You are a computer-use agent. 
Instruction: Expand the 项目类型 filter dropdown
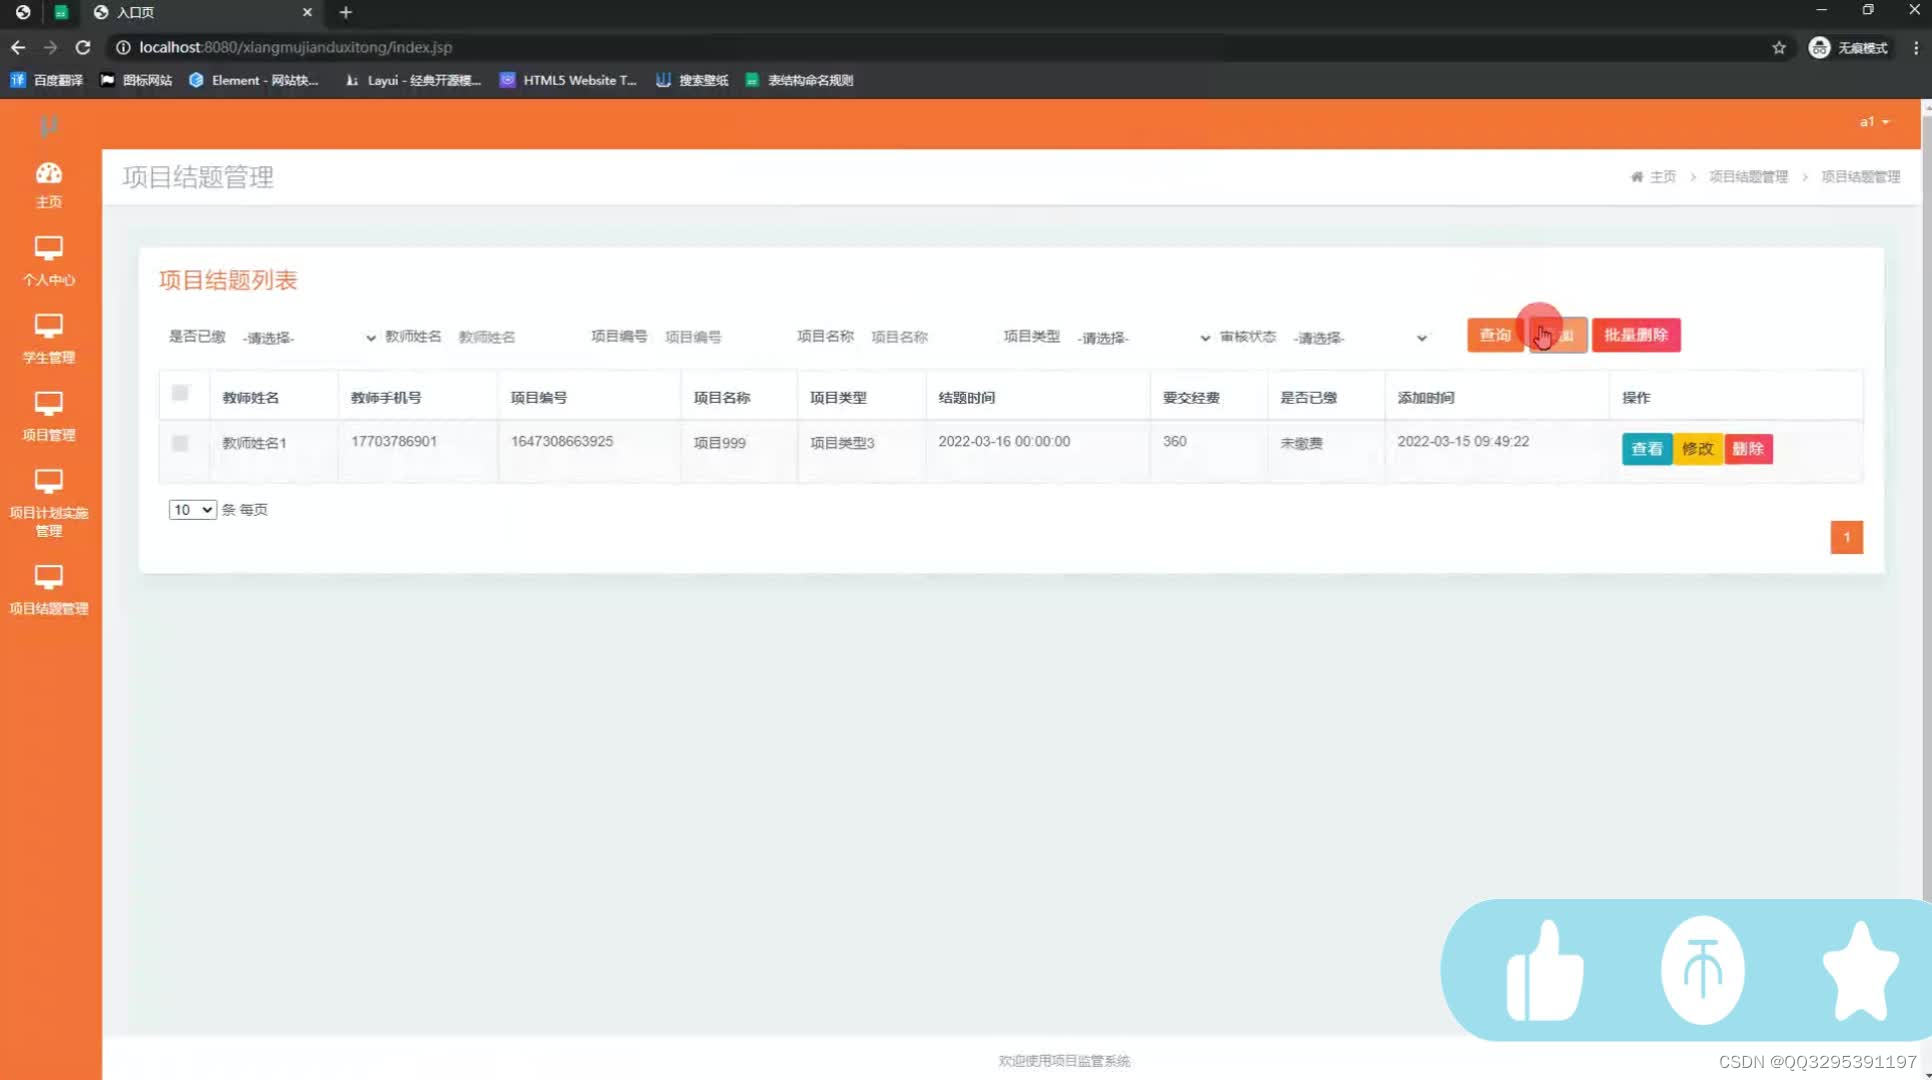click(1144, 338)
